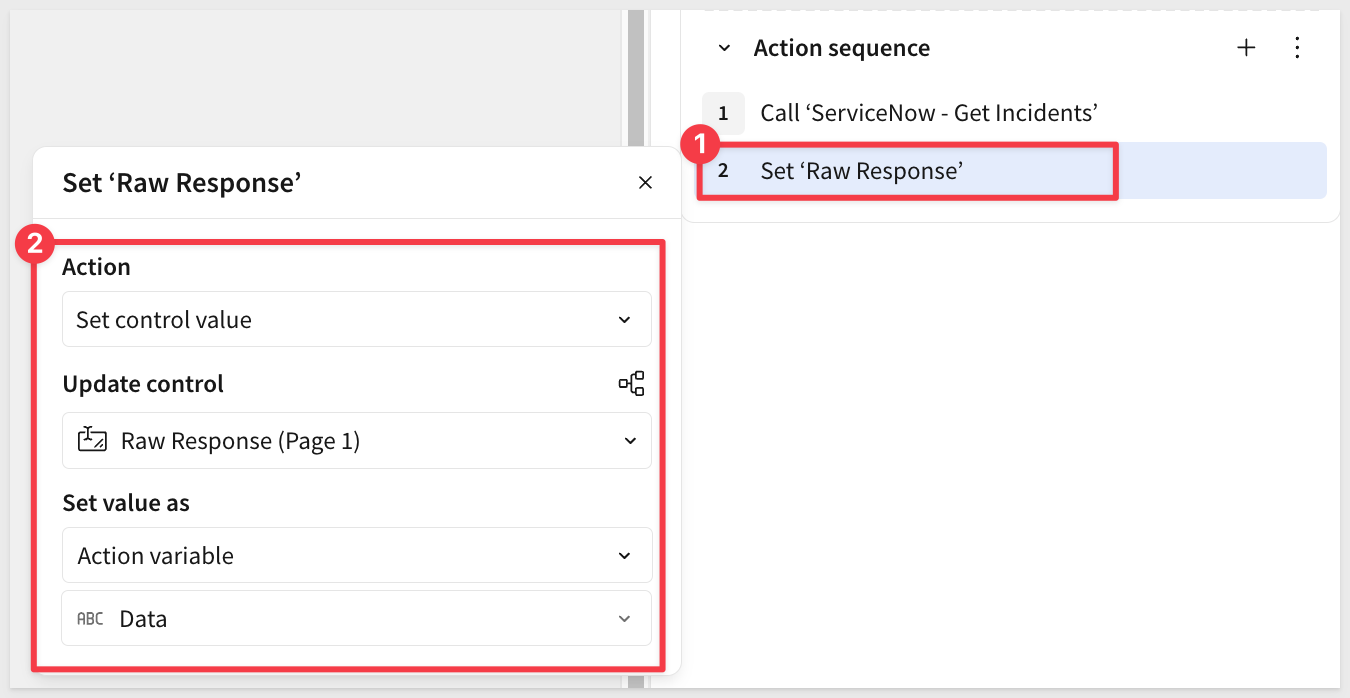Open the 'Raw Response (Page 1)' dropdown
The height and width of the screenshot is (698, 1350).
click(356, 441)
